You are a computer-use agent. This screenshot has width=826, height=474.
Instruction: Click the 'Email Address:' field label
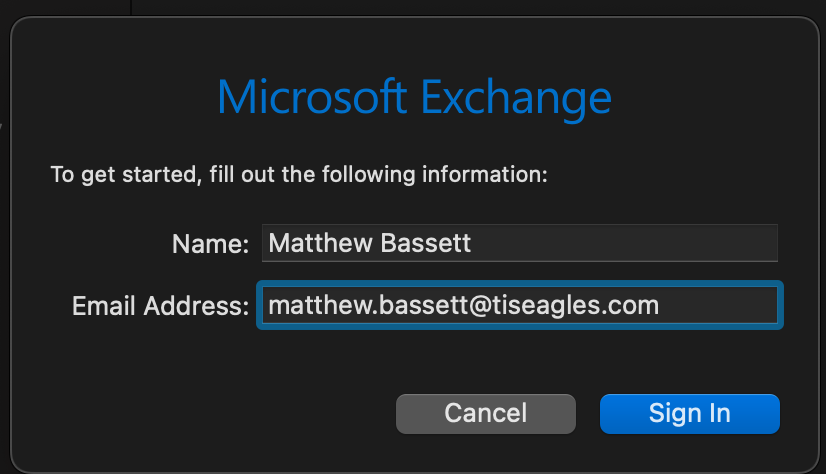click(160, 306)
